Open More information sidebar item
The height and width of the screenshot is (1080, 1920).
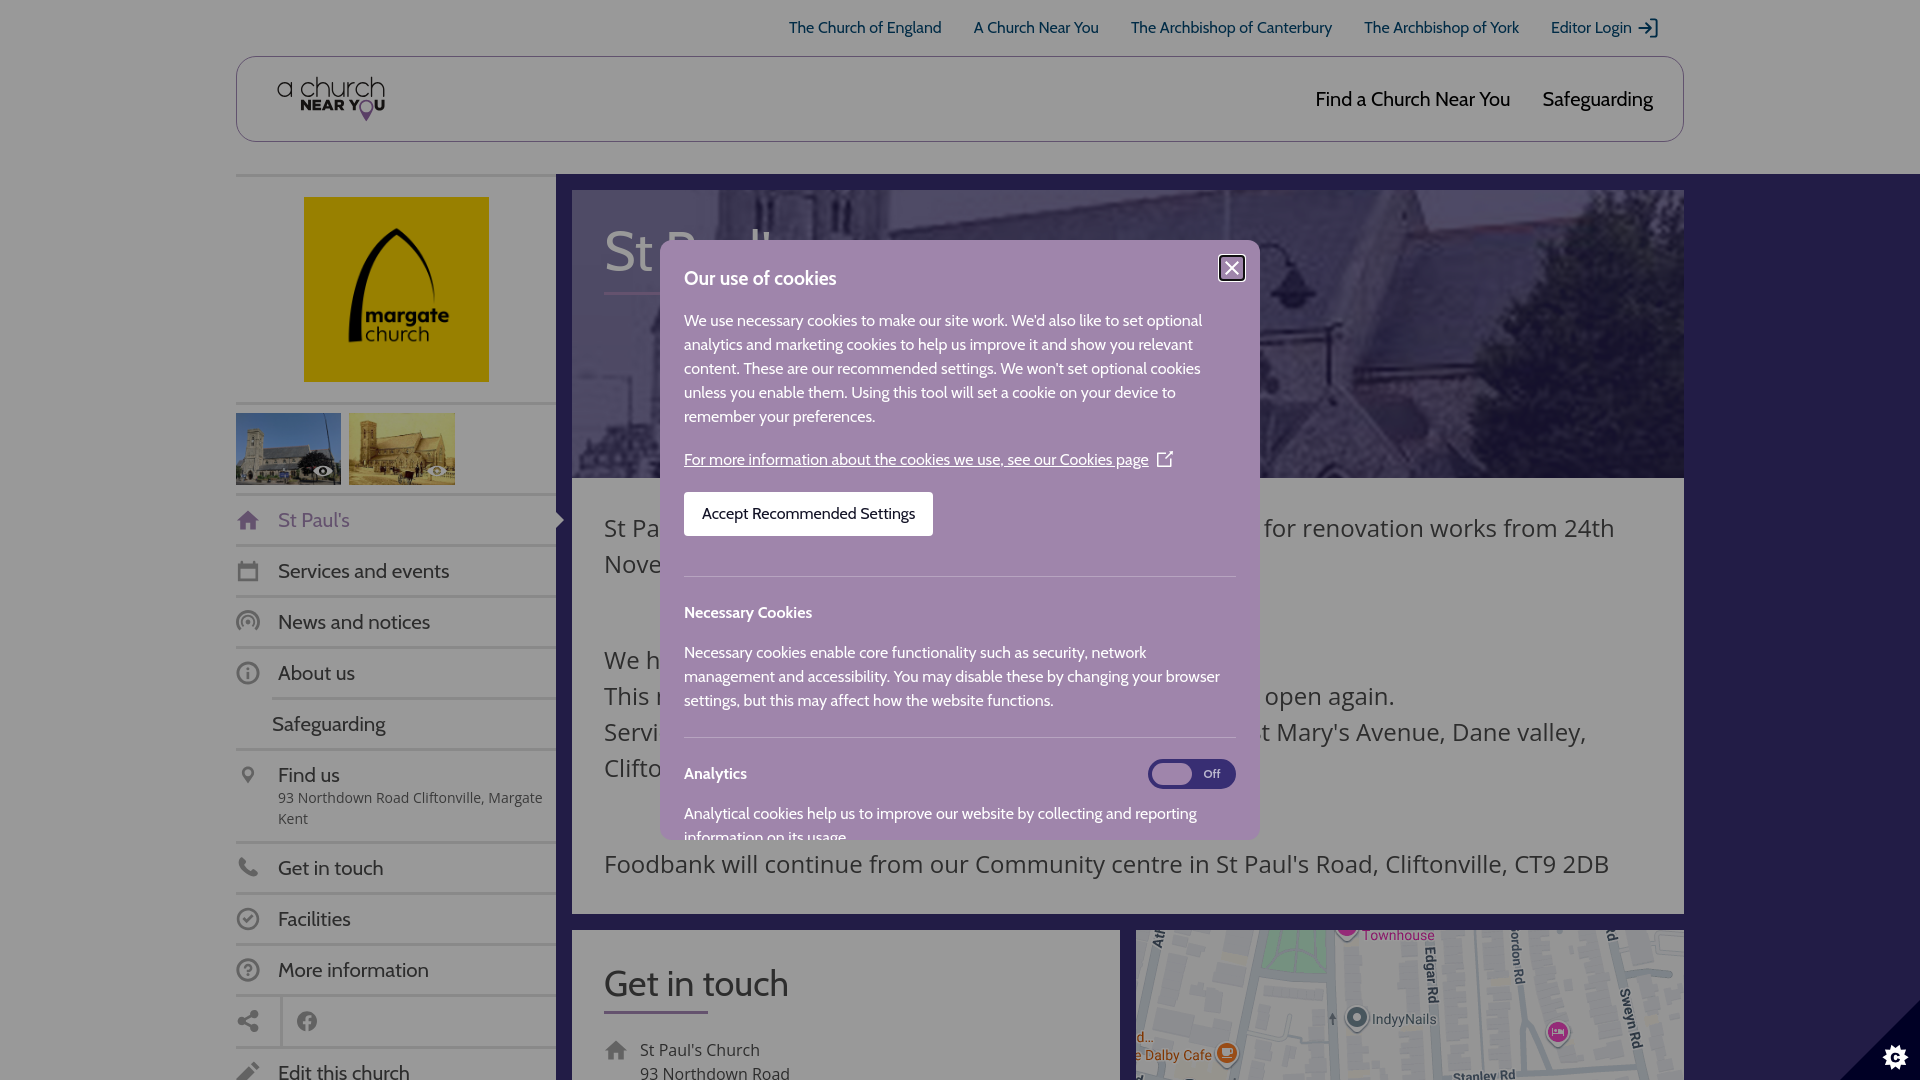[396, 970]
